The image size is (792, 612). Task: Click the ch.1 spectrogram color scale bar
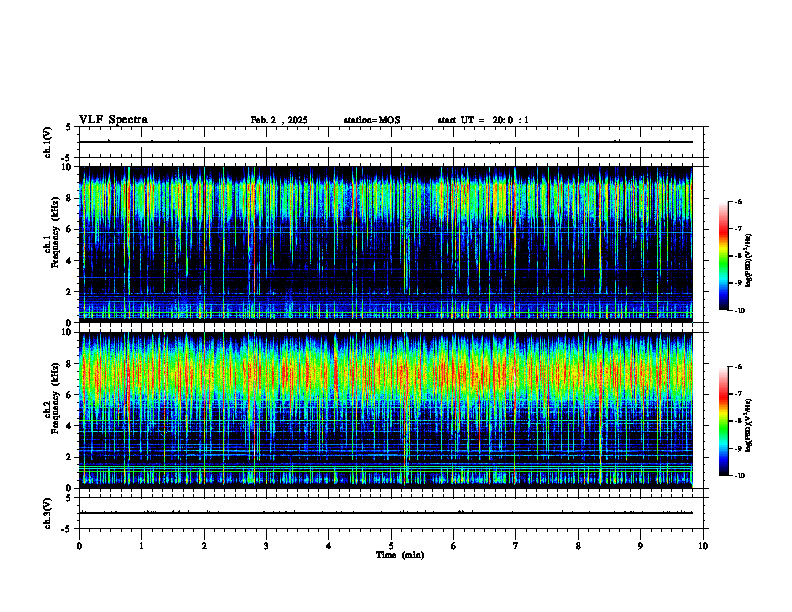pyautogui.click(x=724, y=256)
